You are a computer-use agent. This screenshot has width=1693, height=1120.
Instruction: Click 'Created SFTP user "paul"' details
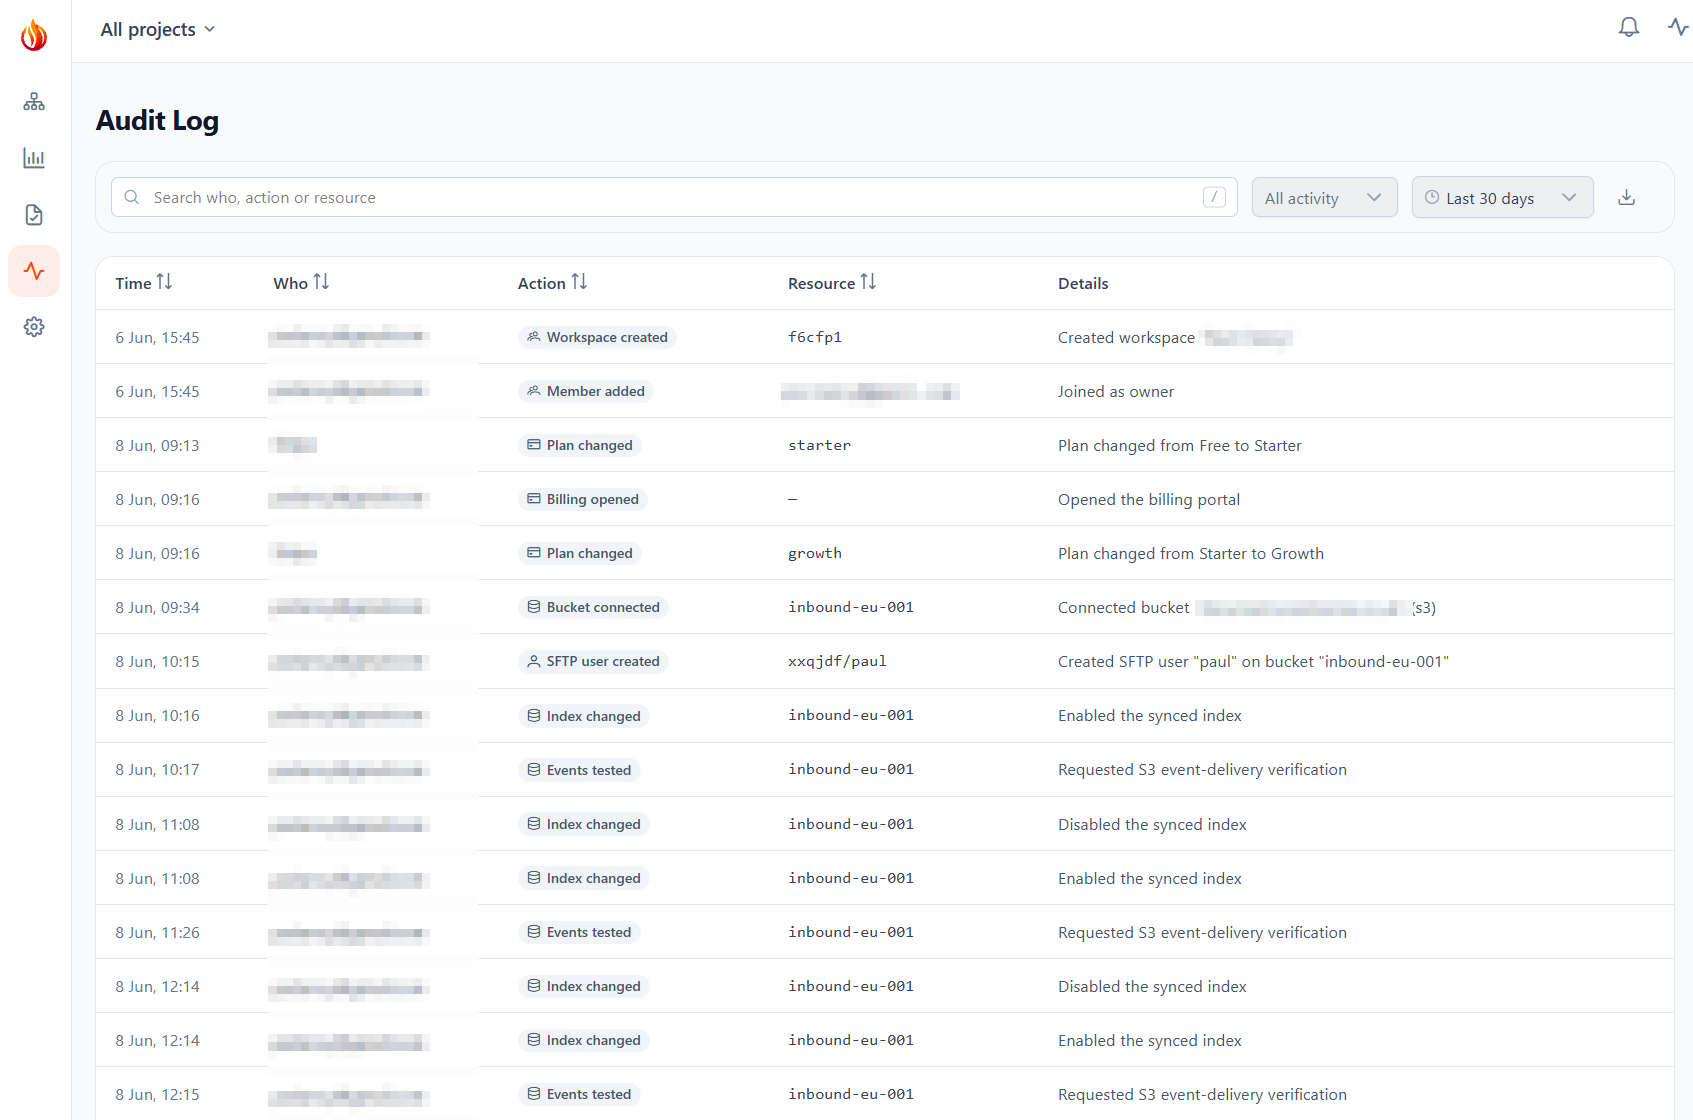coord(1253,661)
